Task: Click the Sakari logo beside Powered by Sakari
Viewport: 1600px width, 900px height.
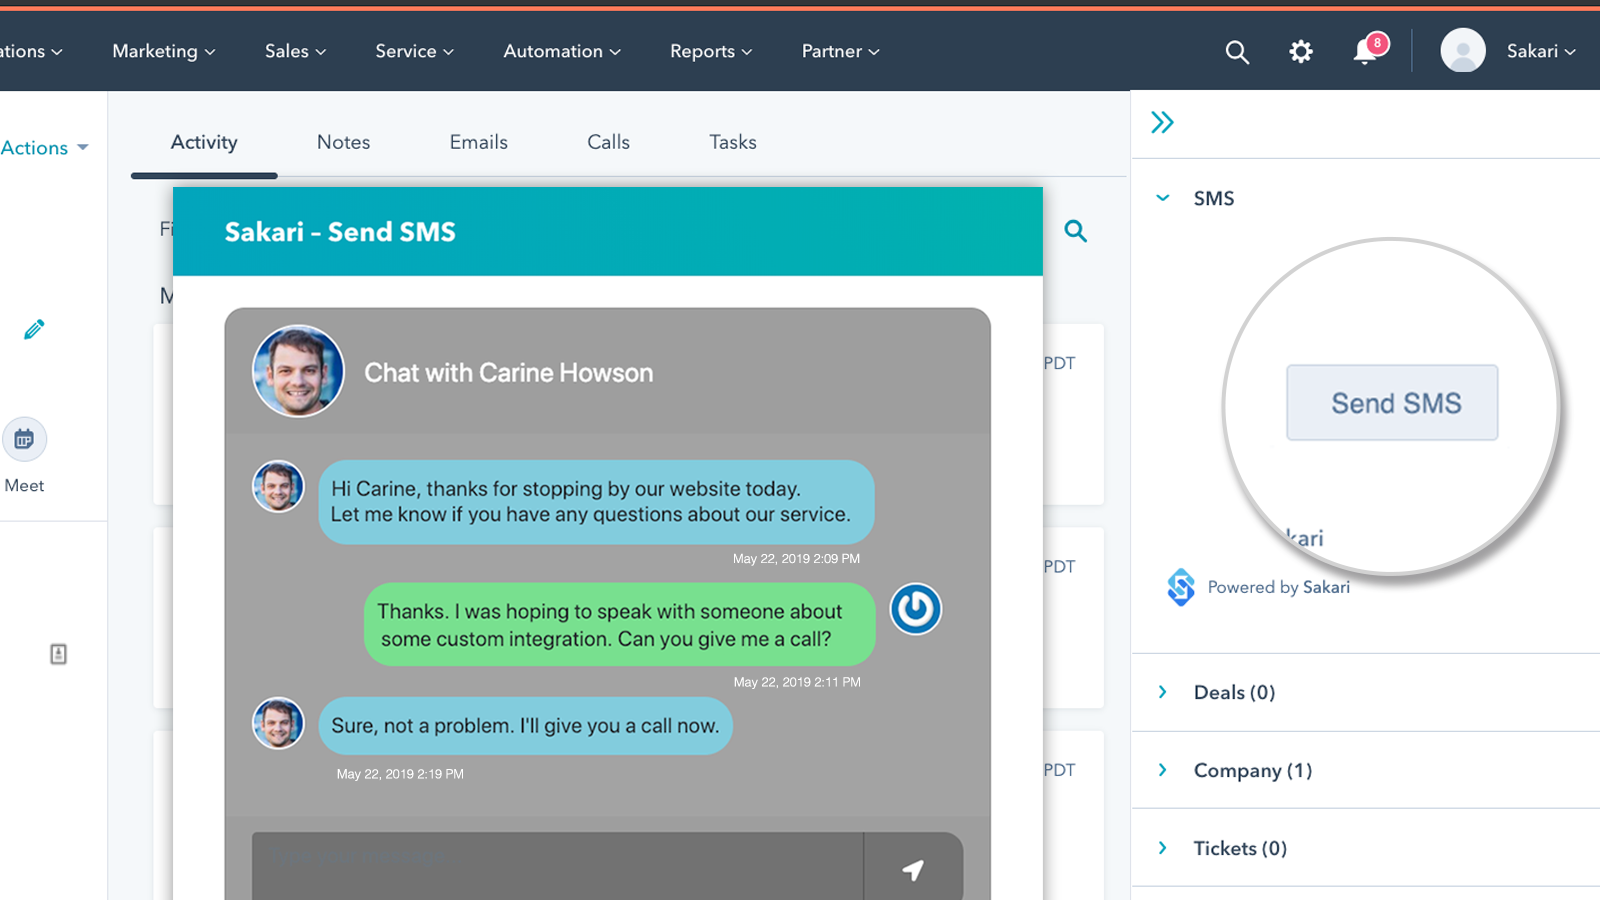Action: coord(1181,587)
